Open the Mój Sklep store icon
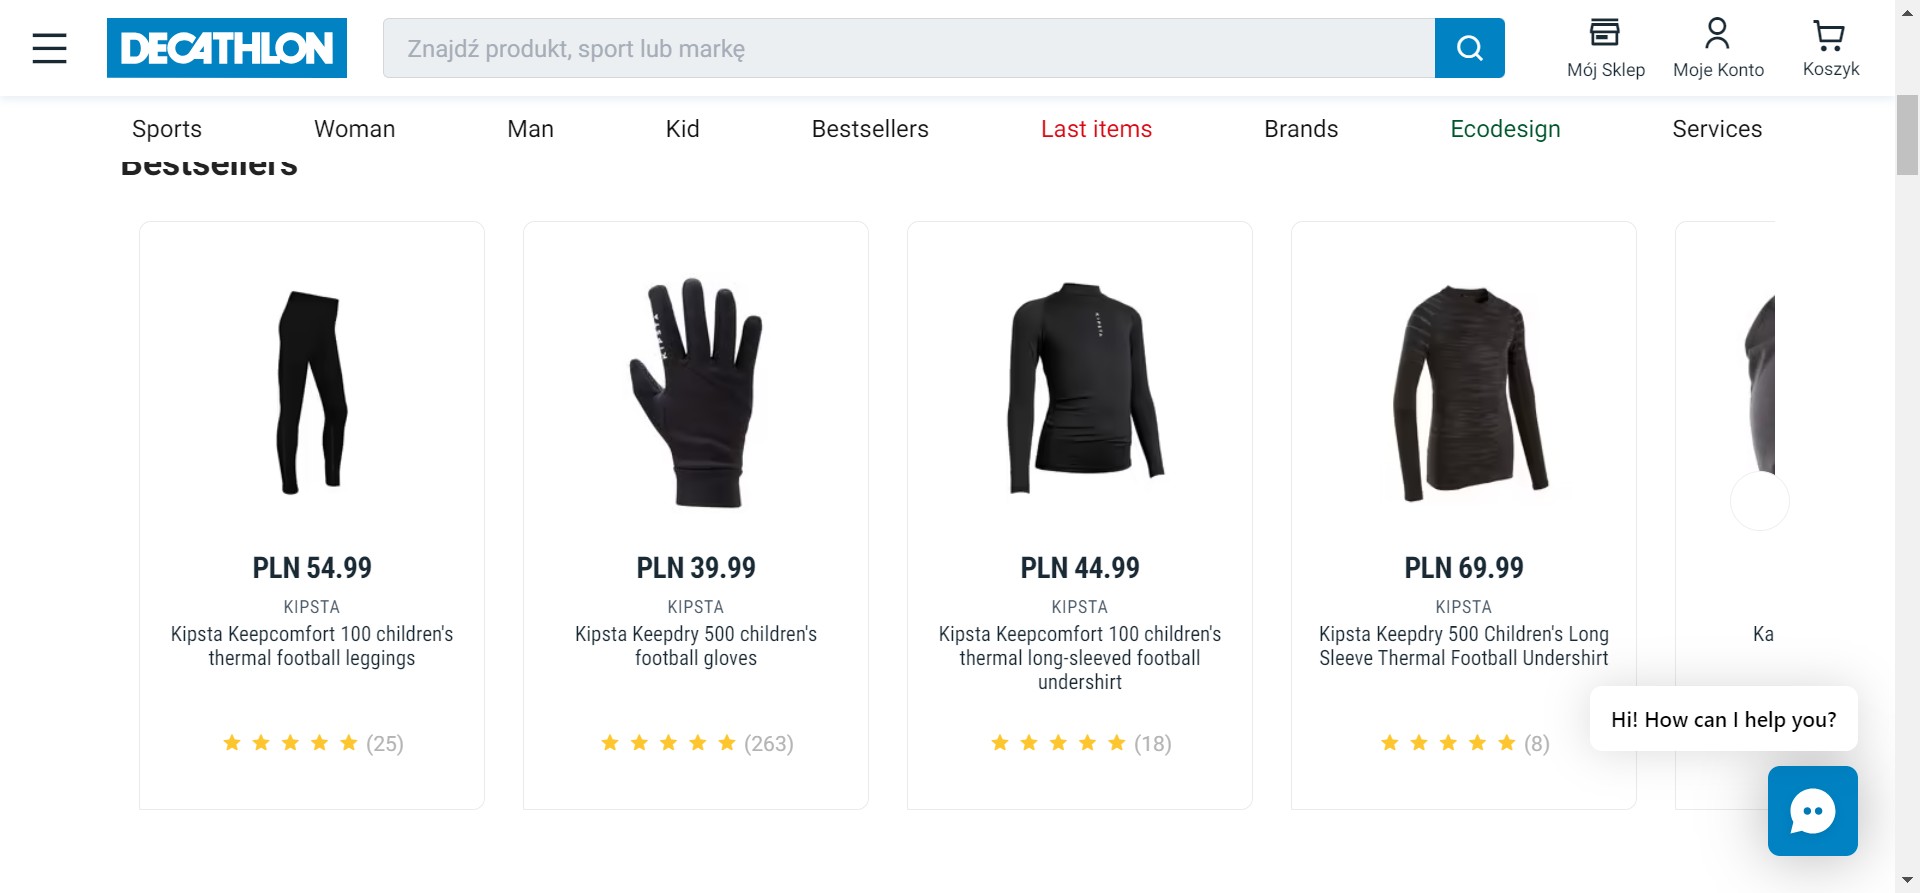Viewport: 1920px width, 893px height. pos(1605,34)
